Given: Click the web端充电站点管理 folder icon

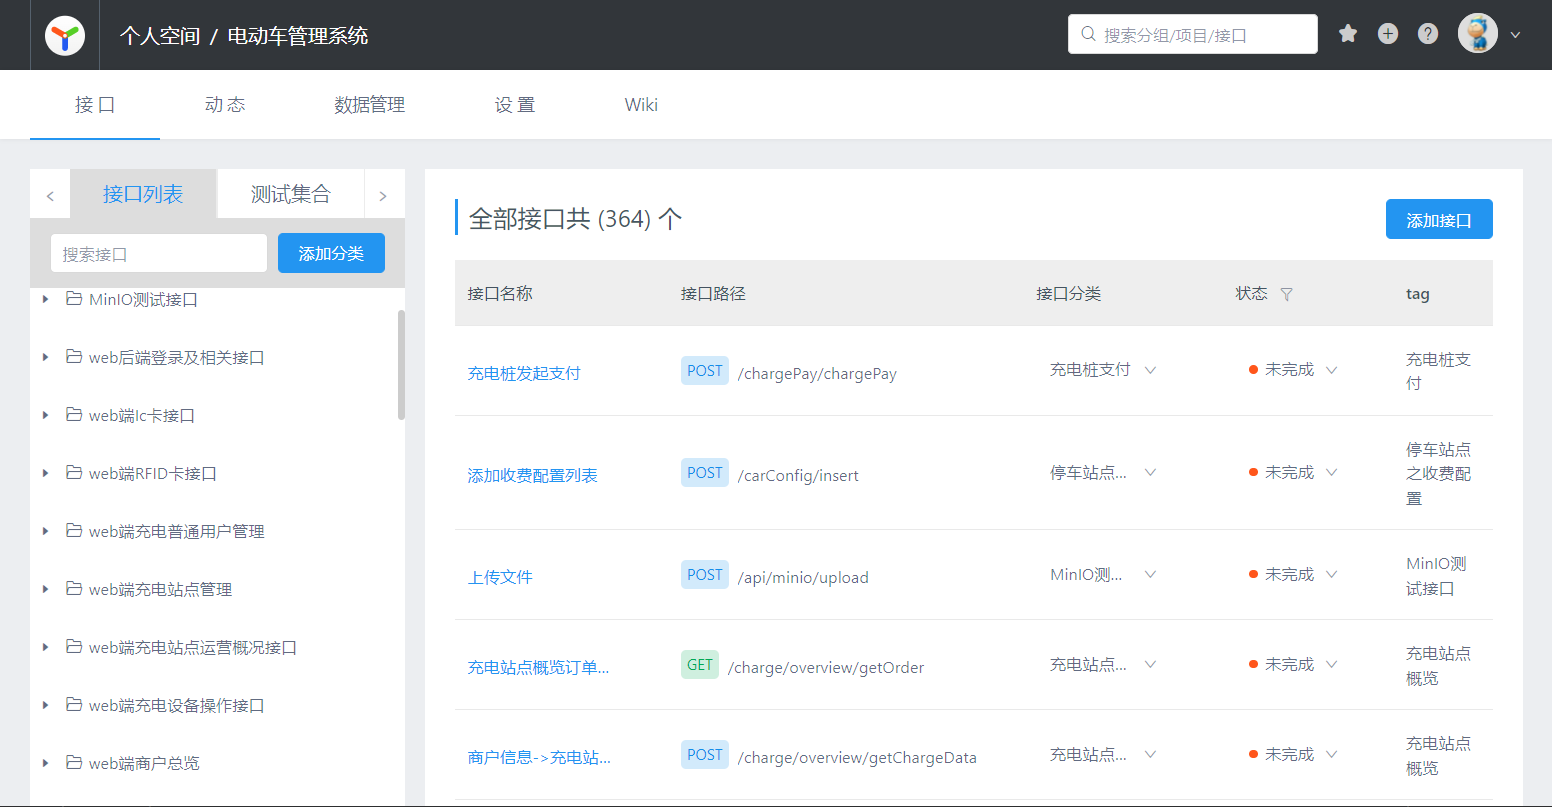Looking at the screenshot, I should [73, 589].
